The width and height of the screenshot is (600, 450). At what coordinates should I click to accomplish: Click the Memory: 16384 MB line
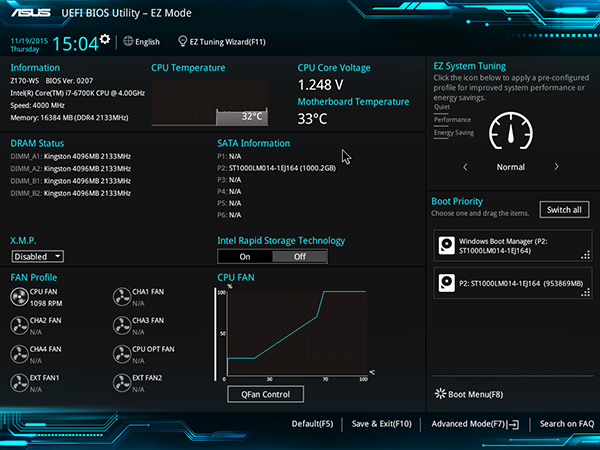(69, 117)
